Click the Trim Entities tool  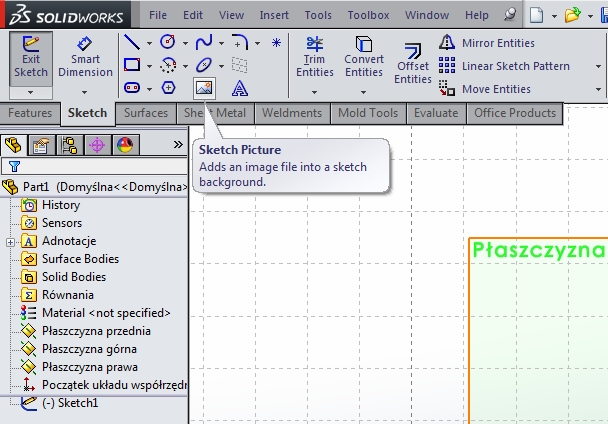[x=314, y=57]
